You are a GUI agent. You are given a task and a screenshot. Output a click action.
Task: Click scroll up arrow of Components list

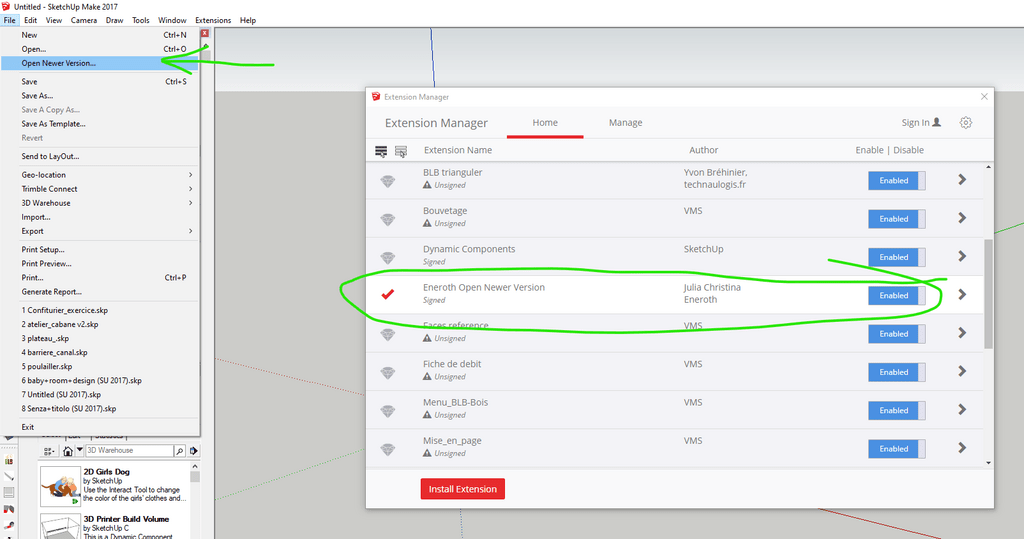[x=195, y=467]
